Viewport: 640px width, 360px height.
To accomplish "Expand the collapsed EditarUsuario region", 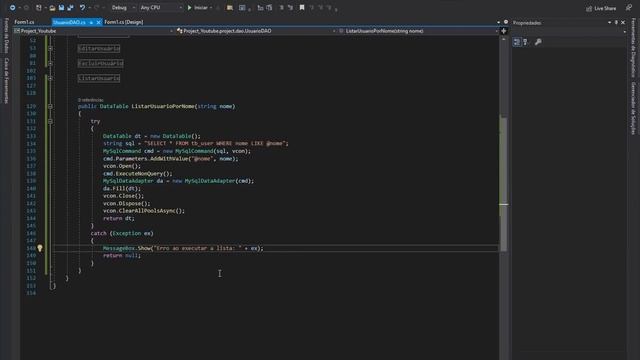I will (50, 48).
